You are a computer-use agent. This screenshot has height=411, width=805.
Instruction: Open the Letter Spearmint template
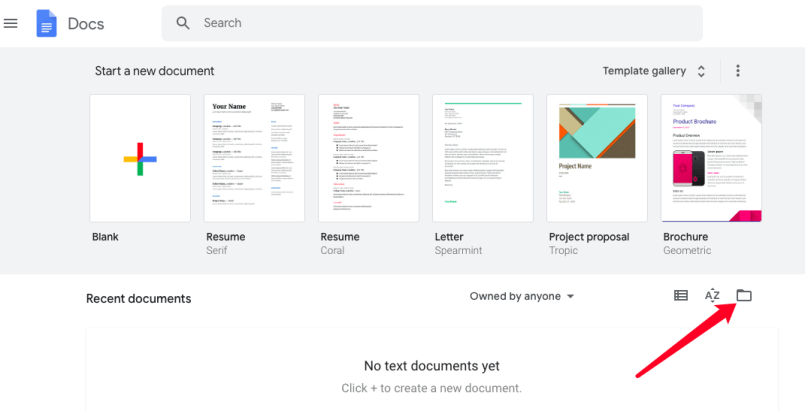482,158
